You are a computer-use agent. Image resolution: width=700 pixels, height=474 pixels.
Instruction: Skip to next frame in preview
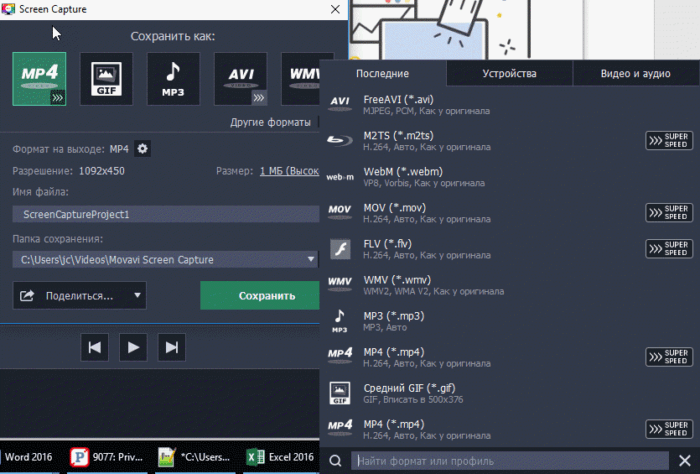172,347
